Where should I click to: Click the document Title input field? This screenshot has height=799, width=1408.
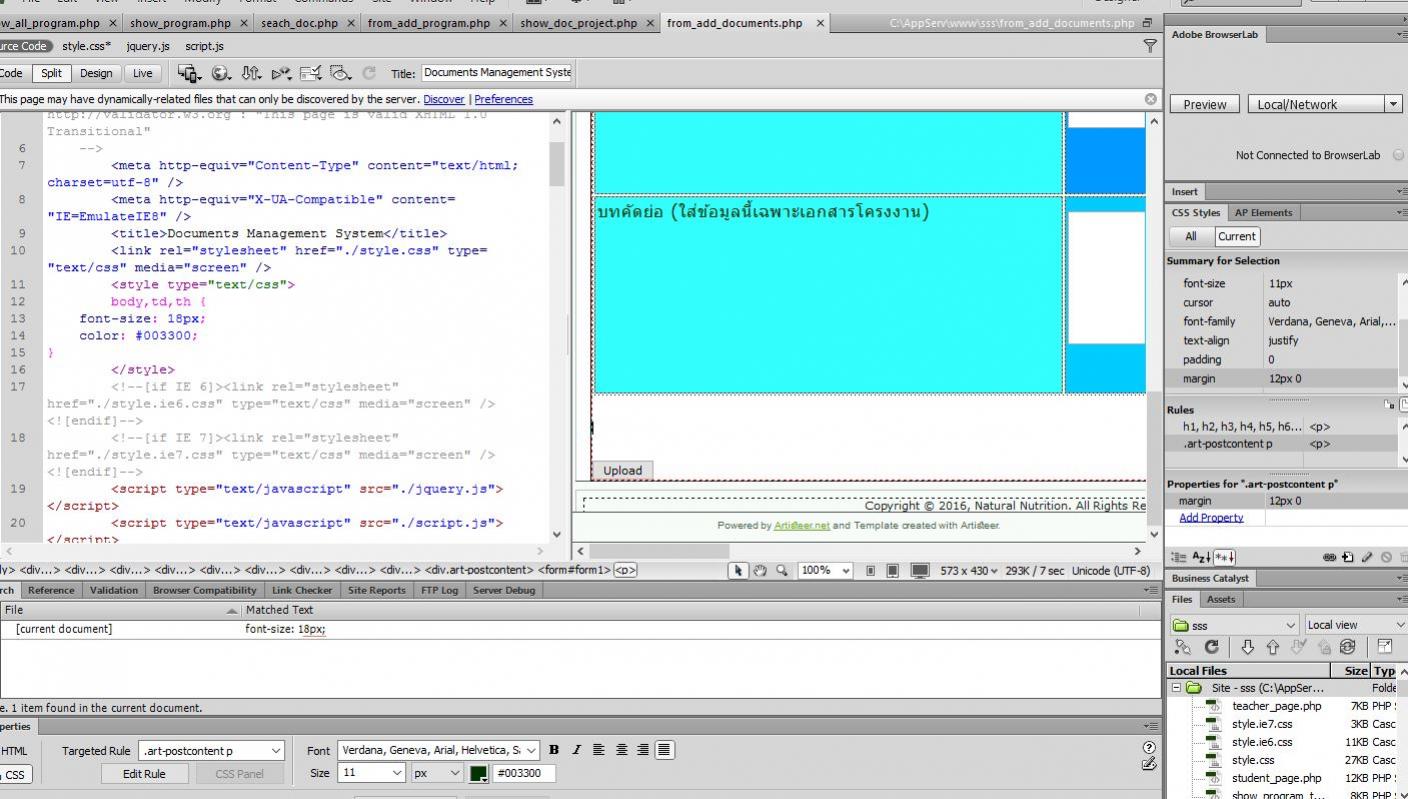click(x=497, y=73)
